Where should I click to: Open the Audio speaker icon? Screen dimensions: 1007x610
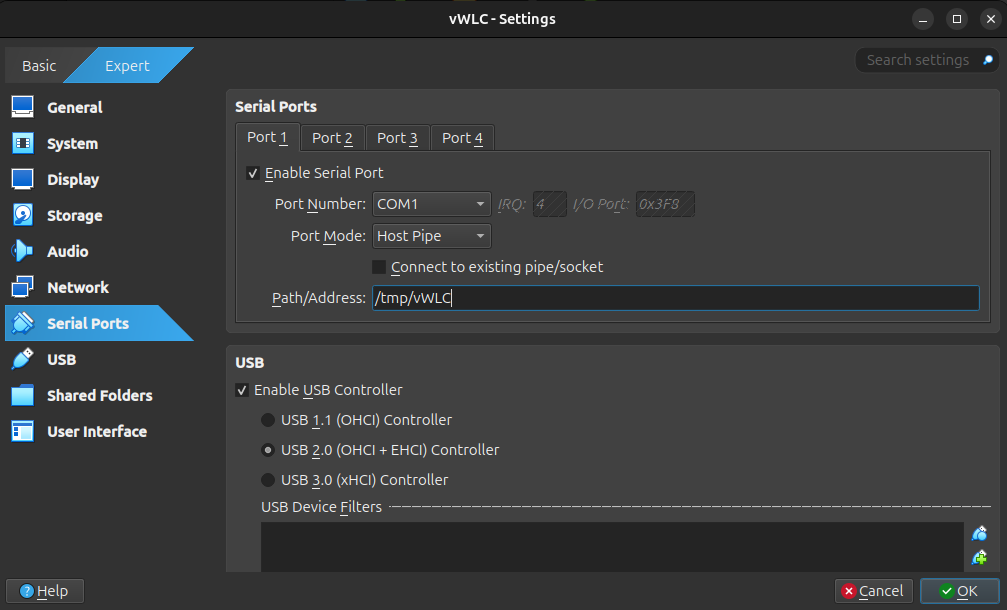[x=23, y=251]
